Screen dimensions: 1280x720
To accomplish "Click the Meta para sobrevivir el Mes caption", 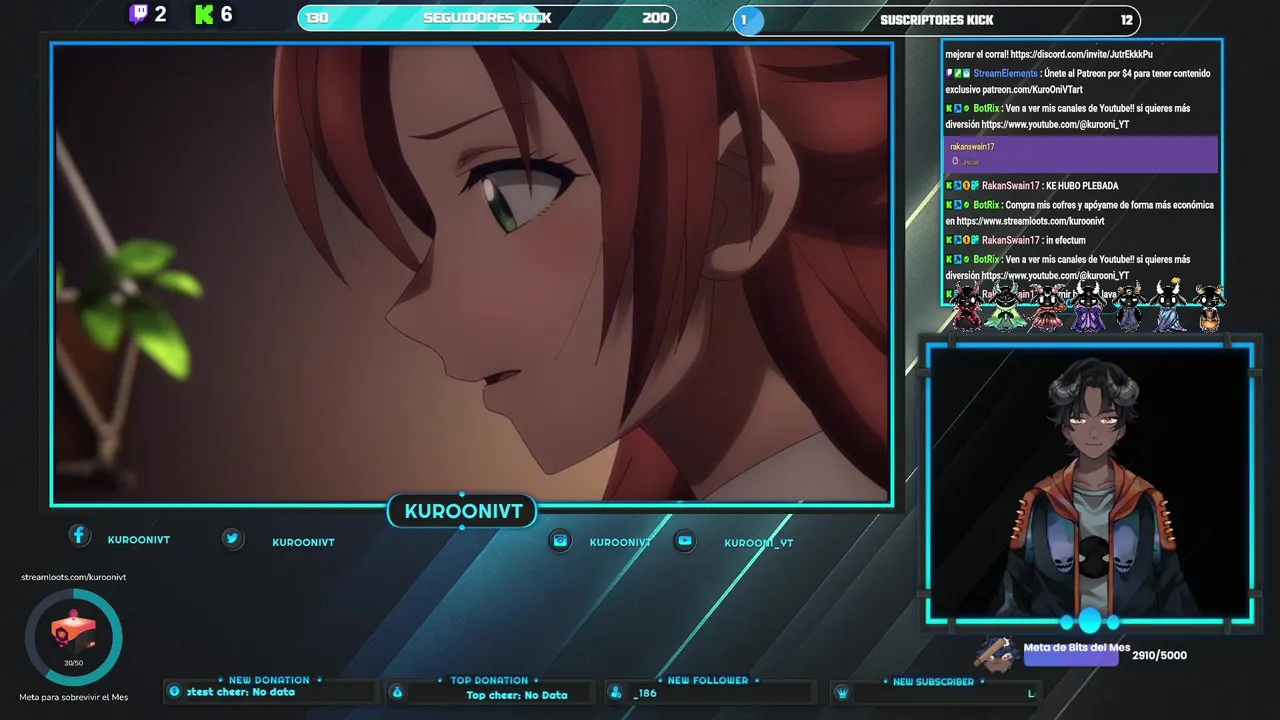I will (74, 697).
